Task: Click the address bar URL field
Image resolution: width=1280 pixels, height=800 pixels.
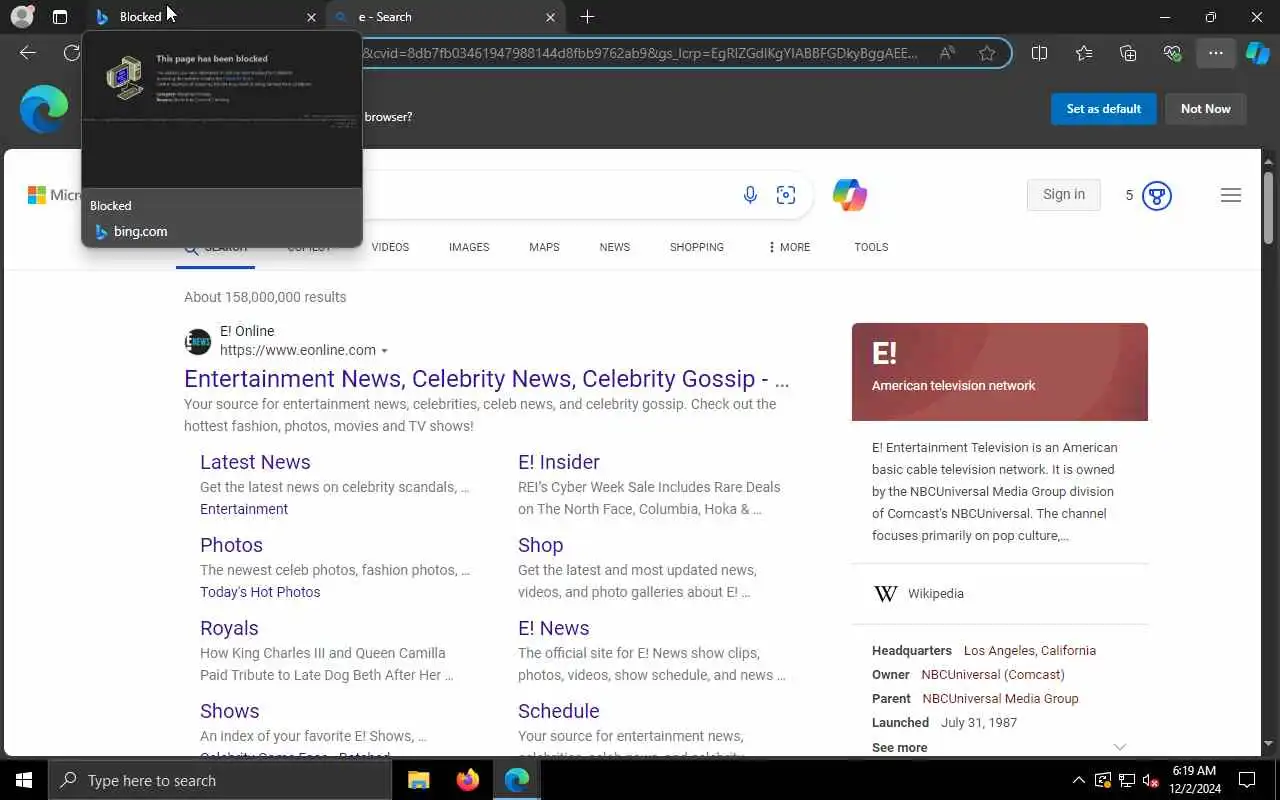Action: point(640,53)
